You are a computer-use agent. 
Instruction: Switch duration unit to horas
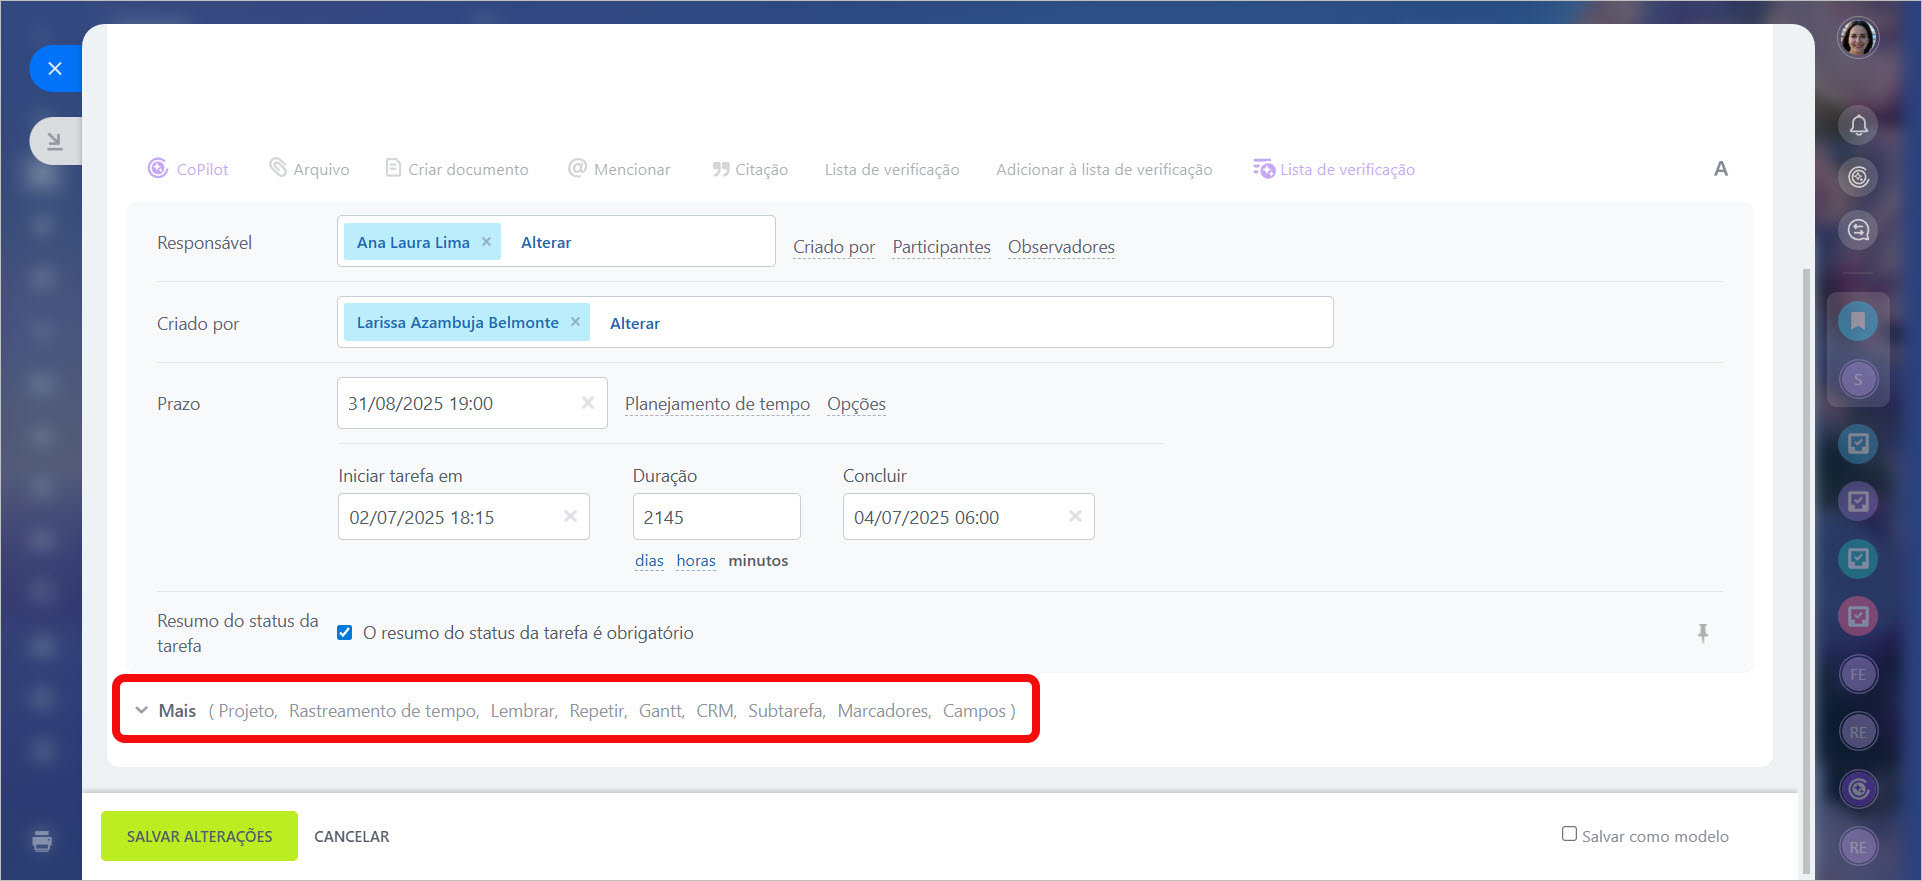(x=696, y=561)
